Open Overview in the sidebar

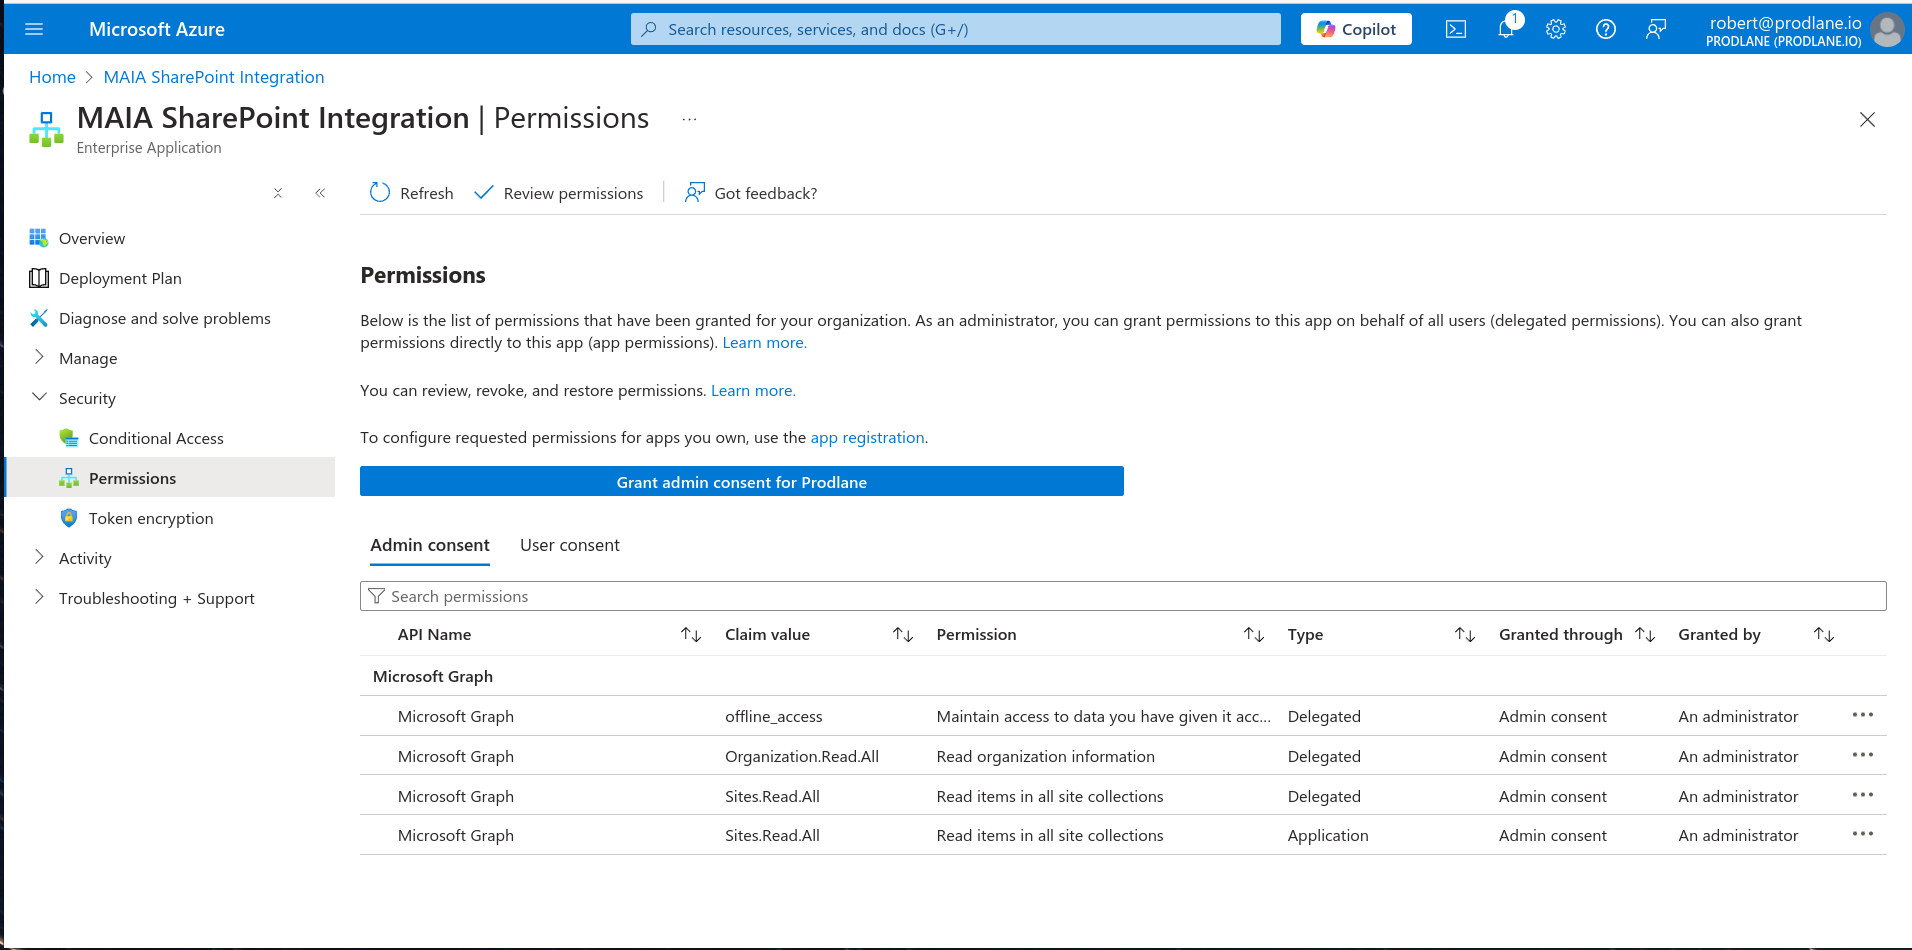click(92, 238)
